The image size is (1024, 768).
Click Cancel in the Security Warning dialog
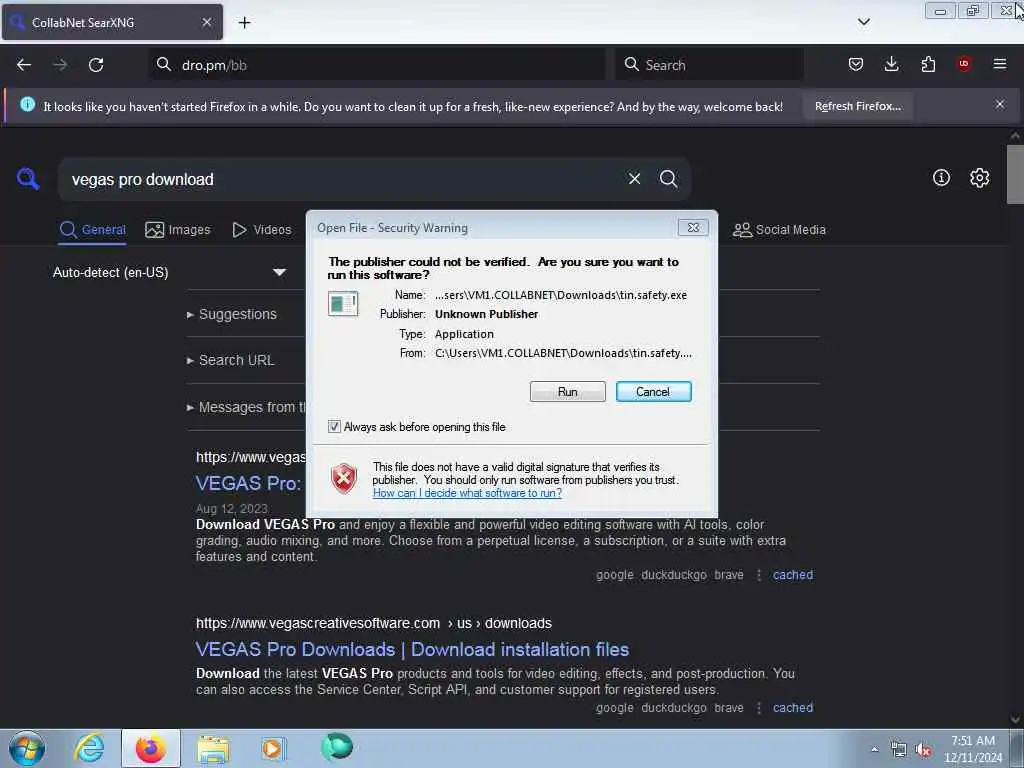coord(653,392)
